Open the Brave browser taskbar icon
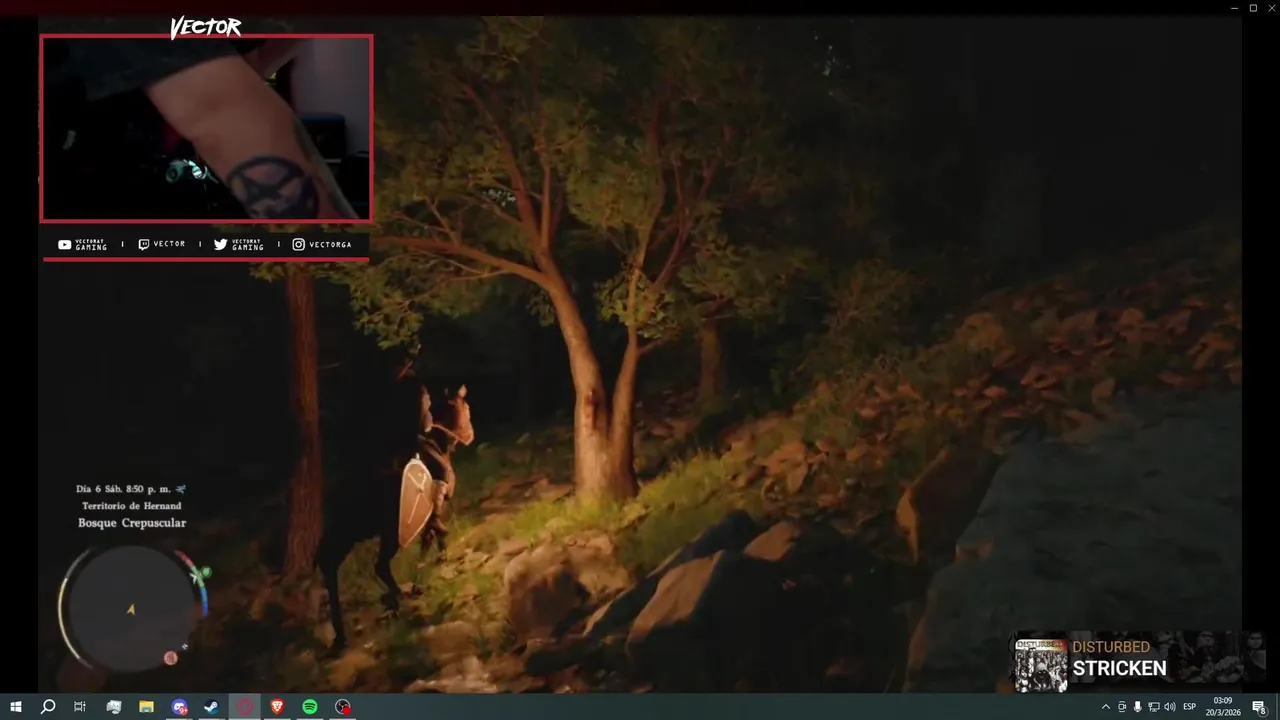Viewport: 1280px width, 720px height. (x=277, y=707)
